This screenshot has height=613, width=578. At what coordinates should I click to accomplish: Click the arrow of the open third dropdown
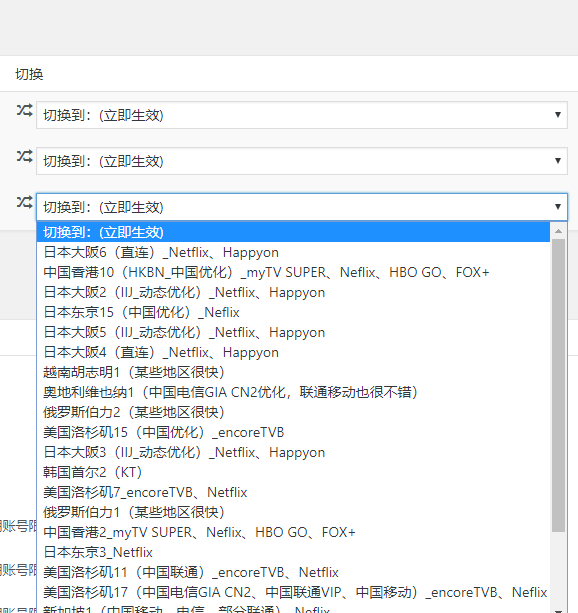click(x=558, y=207)
